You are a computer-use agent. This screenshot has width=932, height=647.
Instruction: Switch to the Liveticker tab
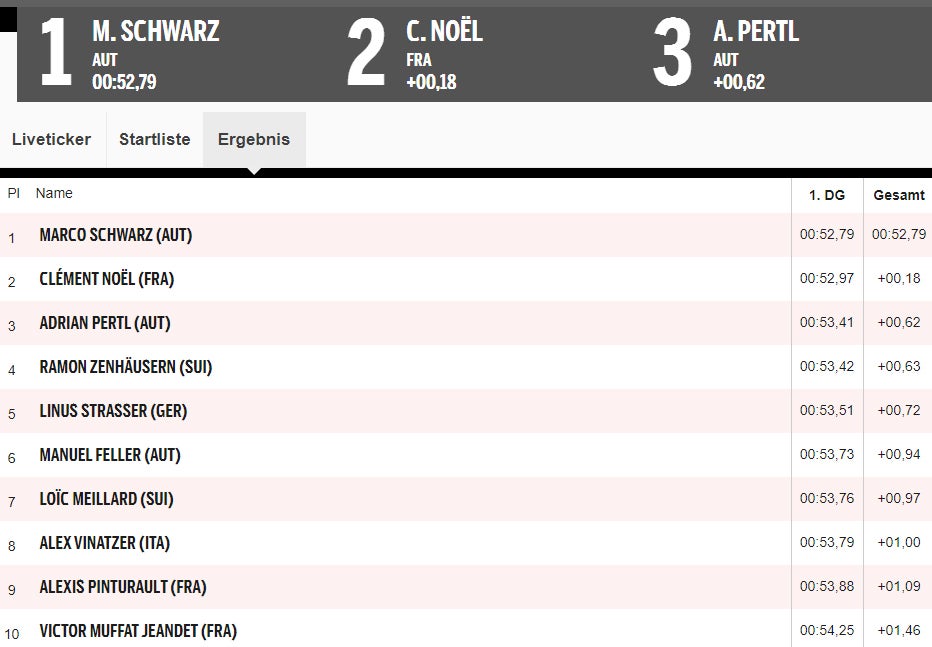pyautogui.click(x=51, y=140)
